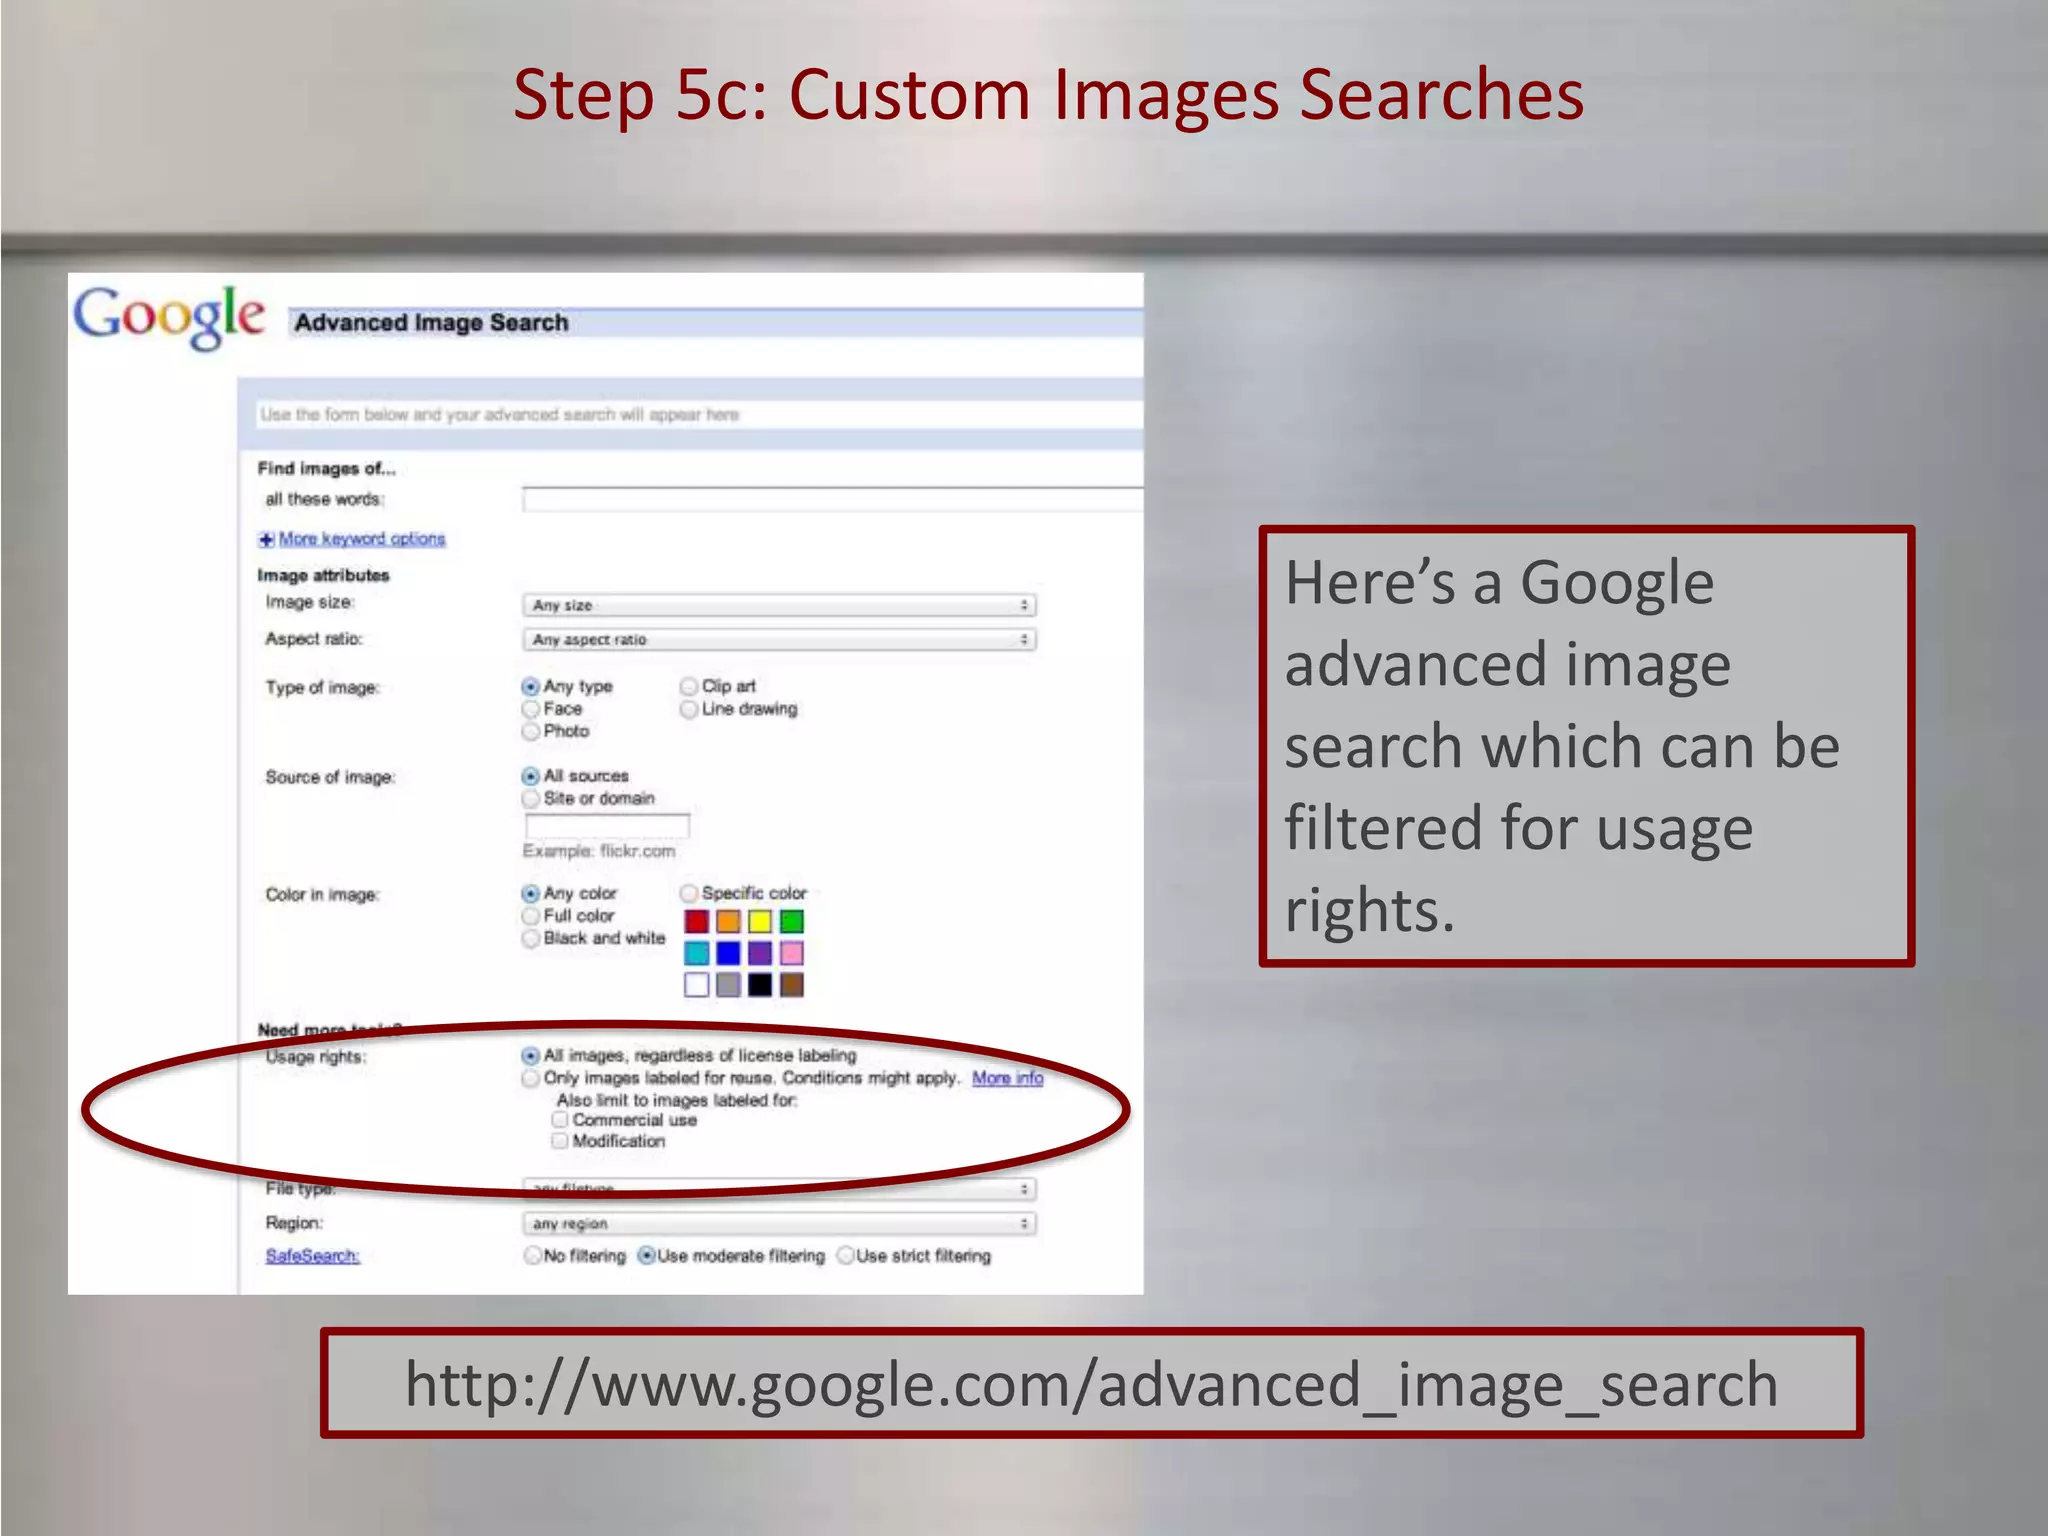Pick the black color swatch
Screen dimensions: 2048x1536
(x=760, y=985)
